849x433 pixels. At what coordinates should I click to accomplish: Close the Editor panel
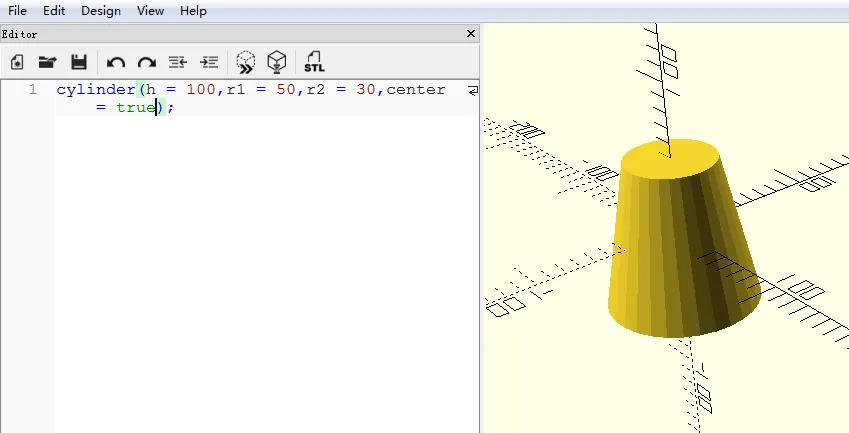471,34
